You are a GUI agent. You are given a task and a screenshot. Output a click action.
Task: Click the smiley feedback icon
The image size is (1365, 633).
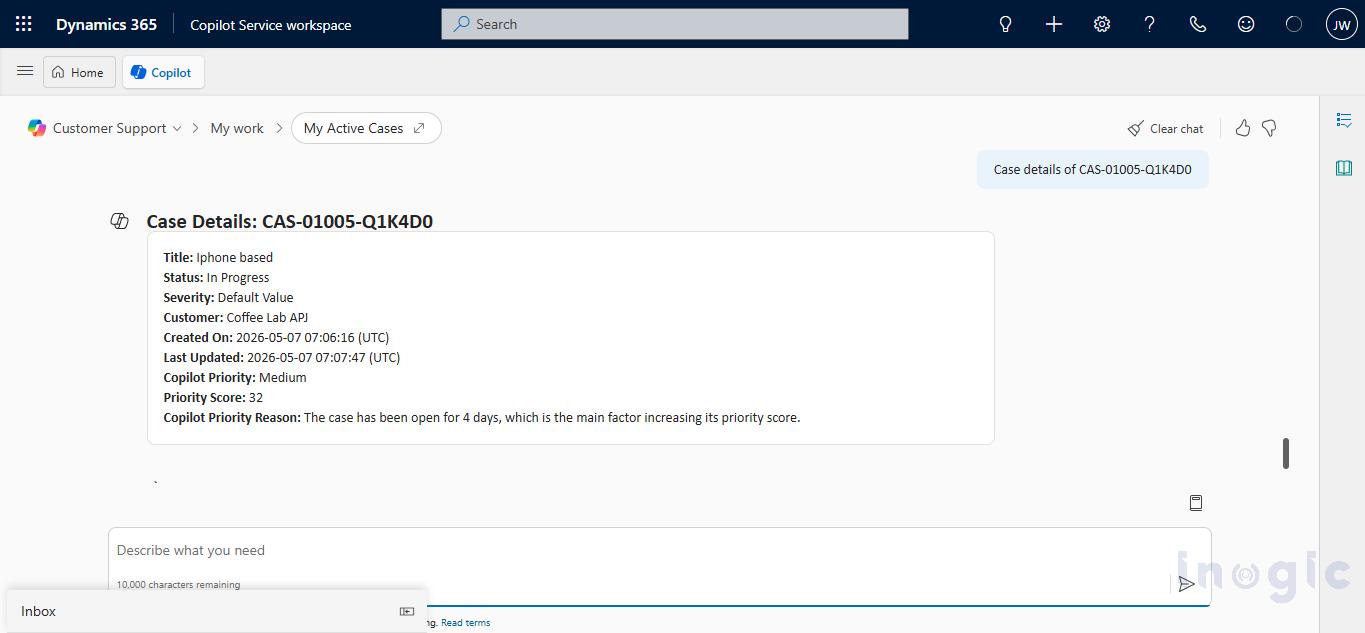pos(1246,24)
